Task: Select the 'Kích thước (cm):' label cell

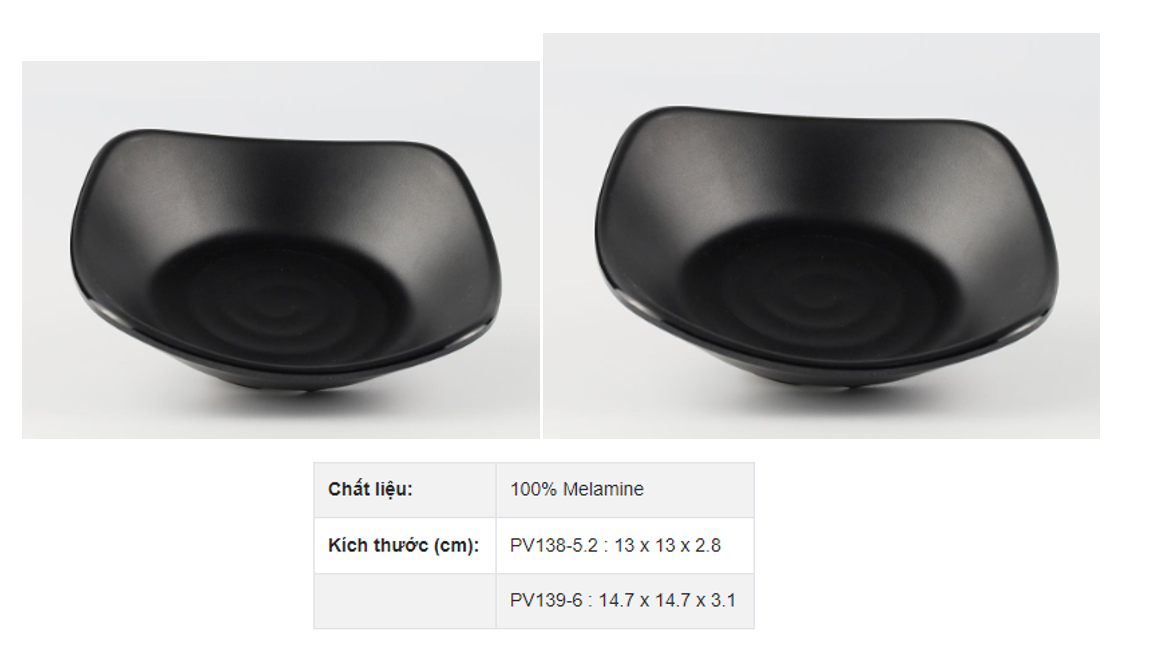Action: click(405, 545)
